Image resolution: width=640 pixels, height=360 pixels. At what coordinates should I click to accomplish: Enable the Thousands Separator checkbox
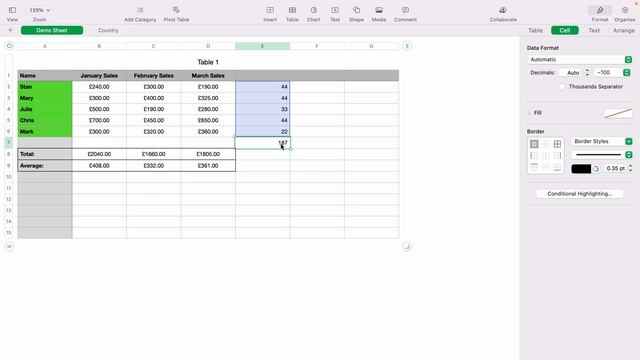(x=562, y=87)
